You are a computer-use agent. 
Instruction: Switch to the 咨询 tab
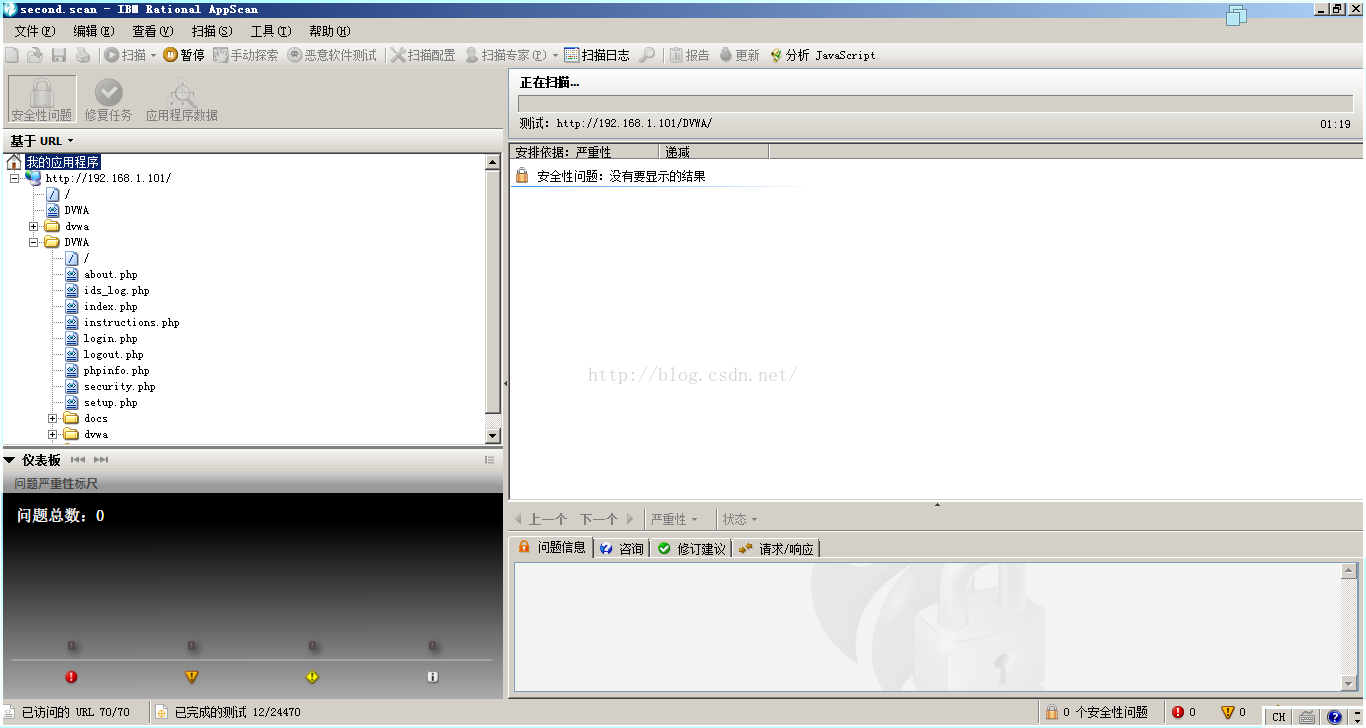(x=622, y=548)
